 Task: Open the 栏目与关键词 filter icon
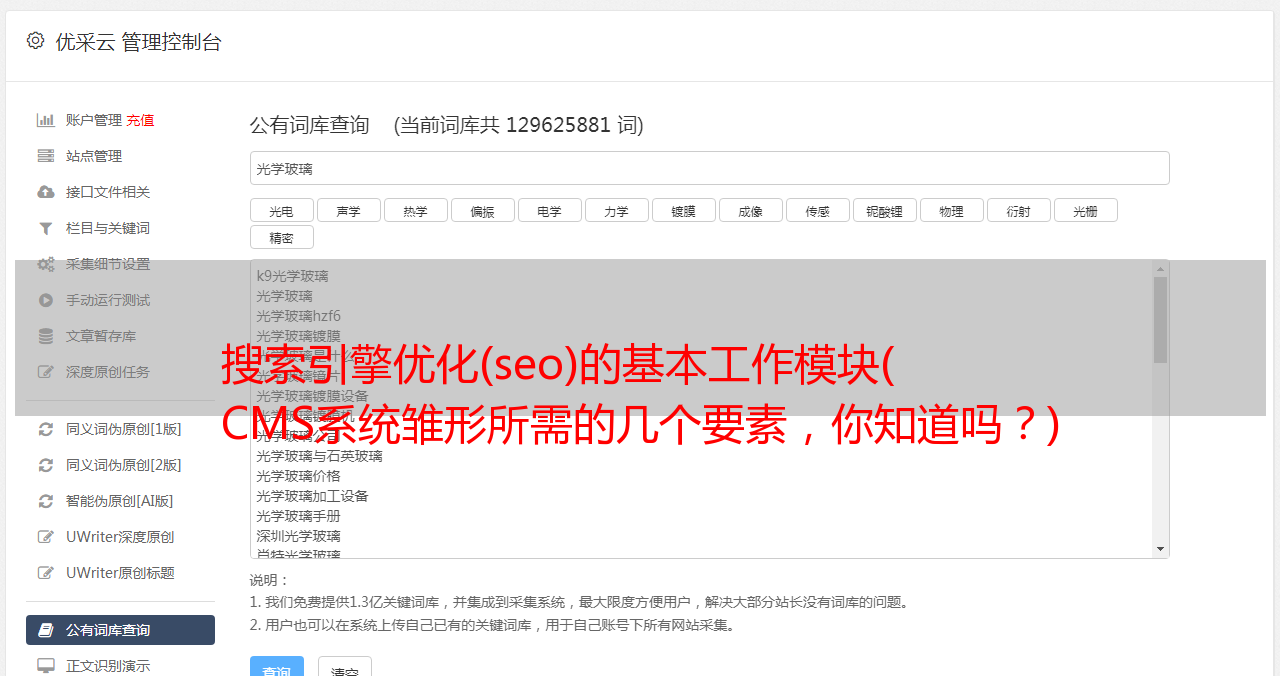click(x=46, y=228)
